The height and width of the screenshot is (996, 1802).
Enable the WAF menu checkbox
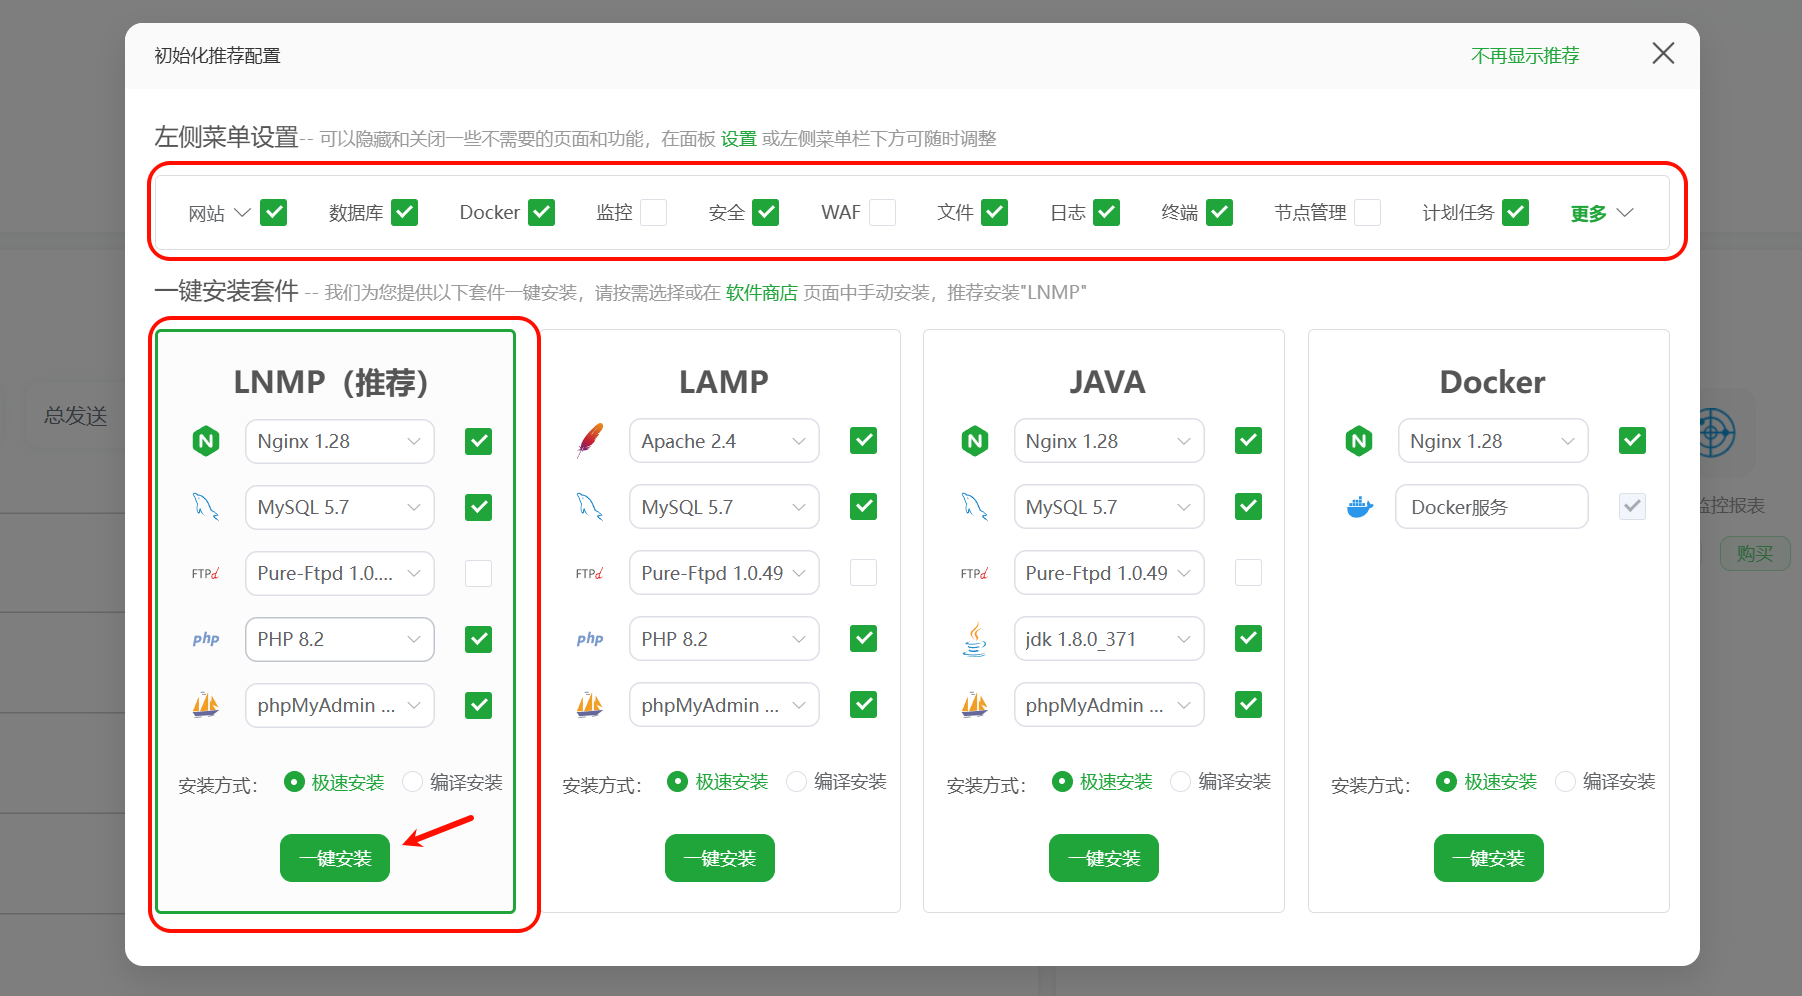pyautogui.click(x=882, y=212)
